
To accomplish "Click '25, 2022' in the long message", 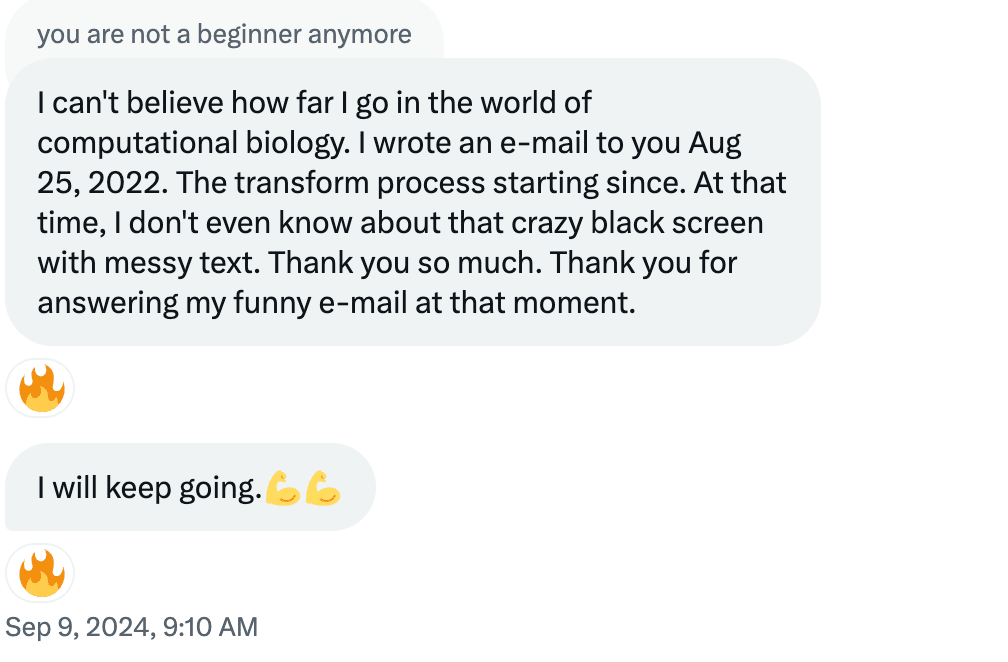I will click(102, 183).
